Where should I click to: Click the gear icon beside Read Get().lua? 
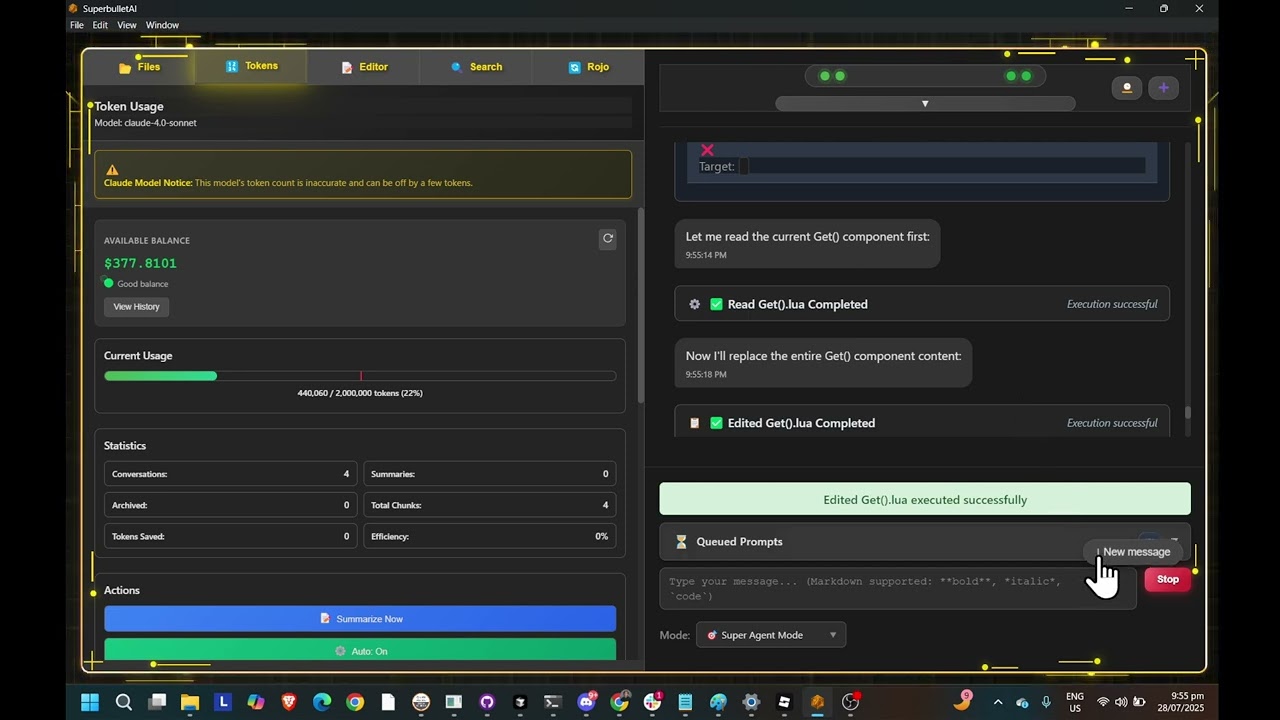[695, 304]
